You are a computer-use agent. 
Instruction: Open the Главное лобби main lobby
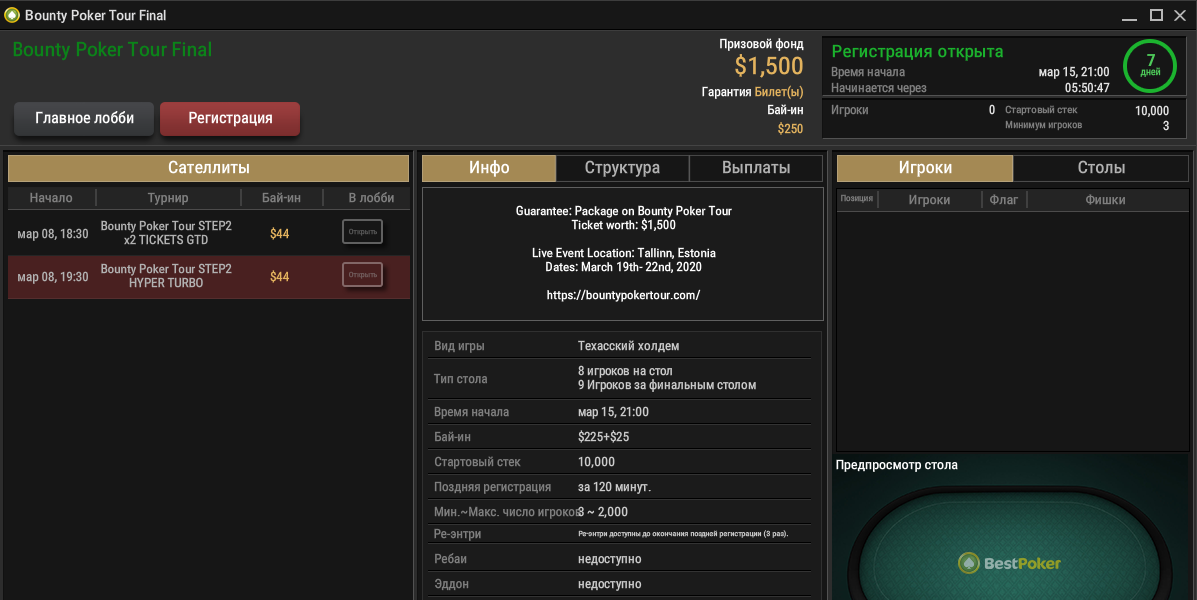click(x=84, y=118)
